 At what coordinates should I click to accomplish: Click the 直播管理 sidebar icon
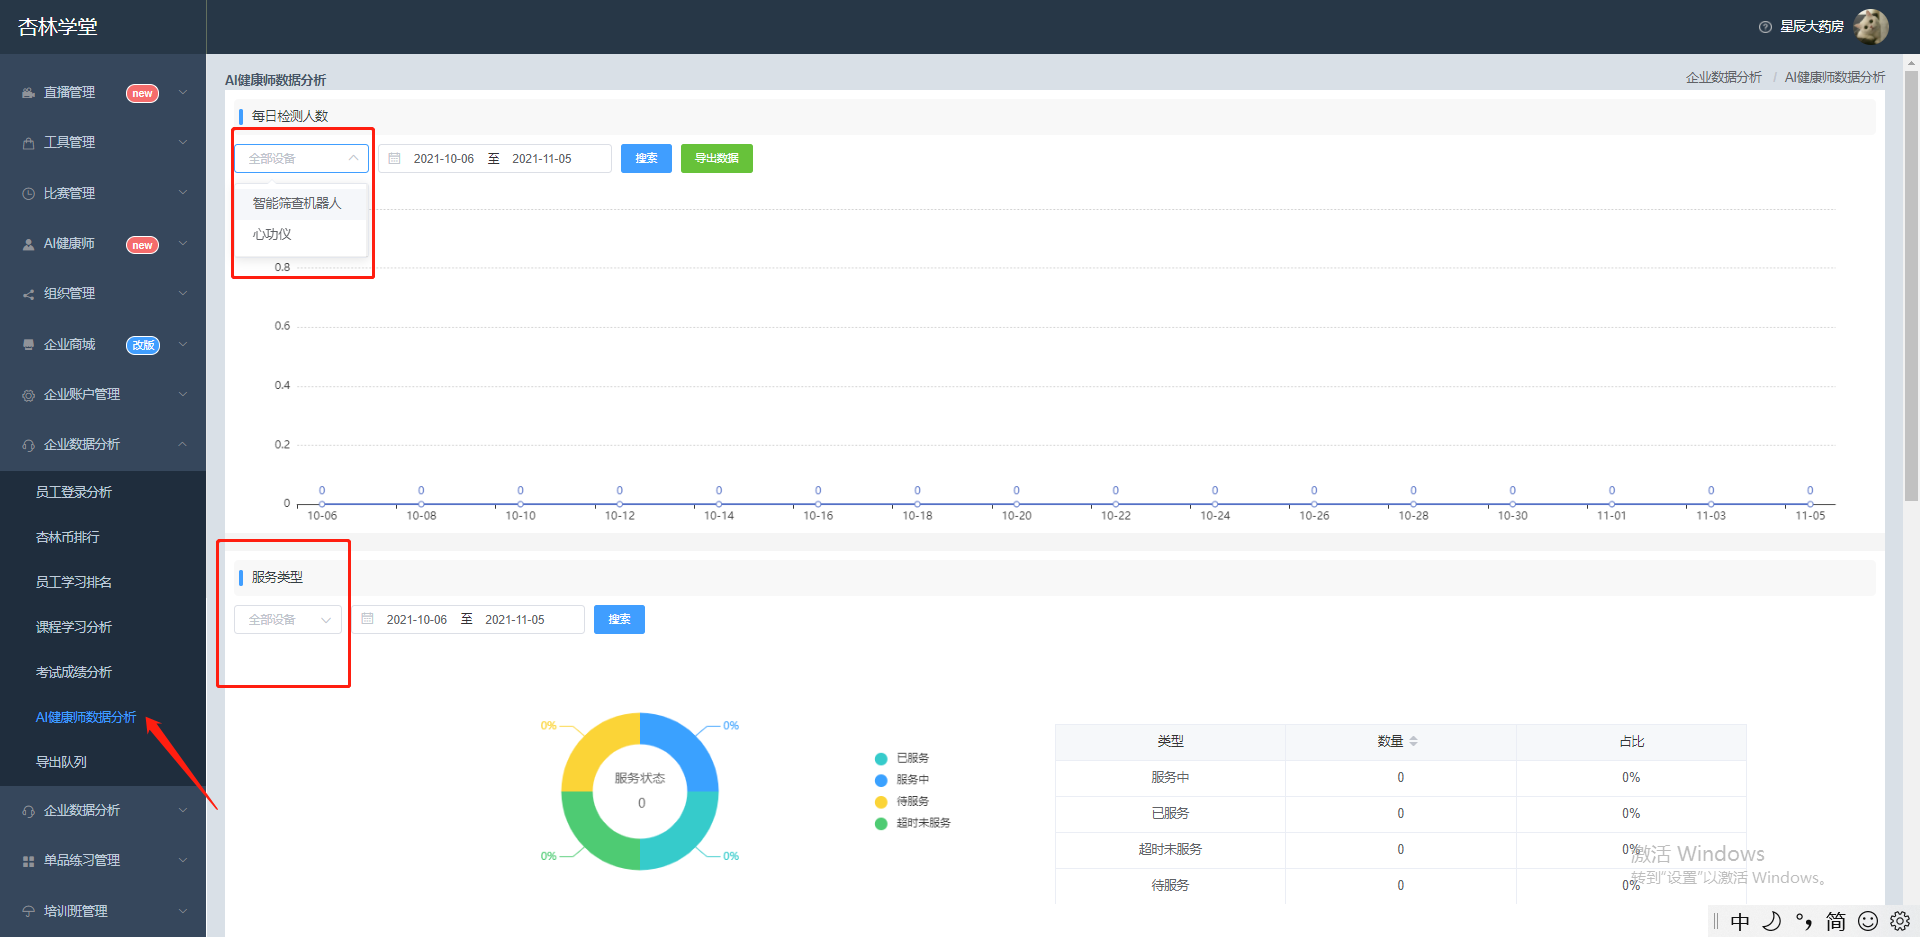(28, 93)
